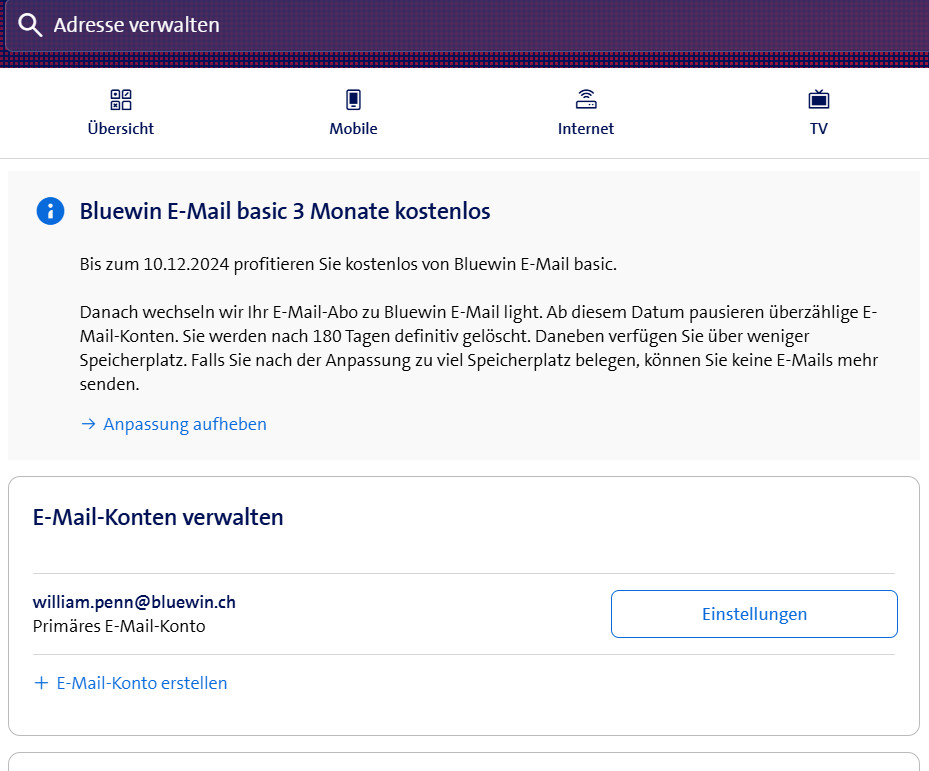Click the 'Primäres E-Mail-Konto' label
The height and width of the screenshot is (771, 929).
click(119, 627)
